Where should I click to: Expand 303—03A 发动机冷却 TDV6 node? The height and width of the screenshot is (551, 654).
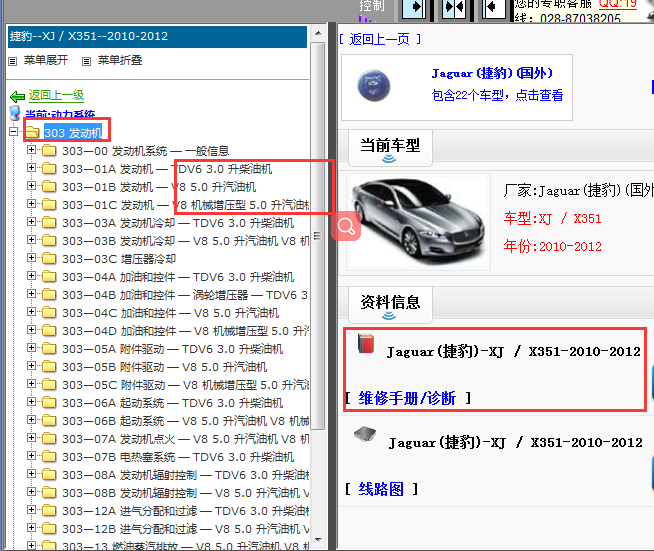[x=31, y=222]
